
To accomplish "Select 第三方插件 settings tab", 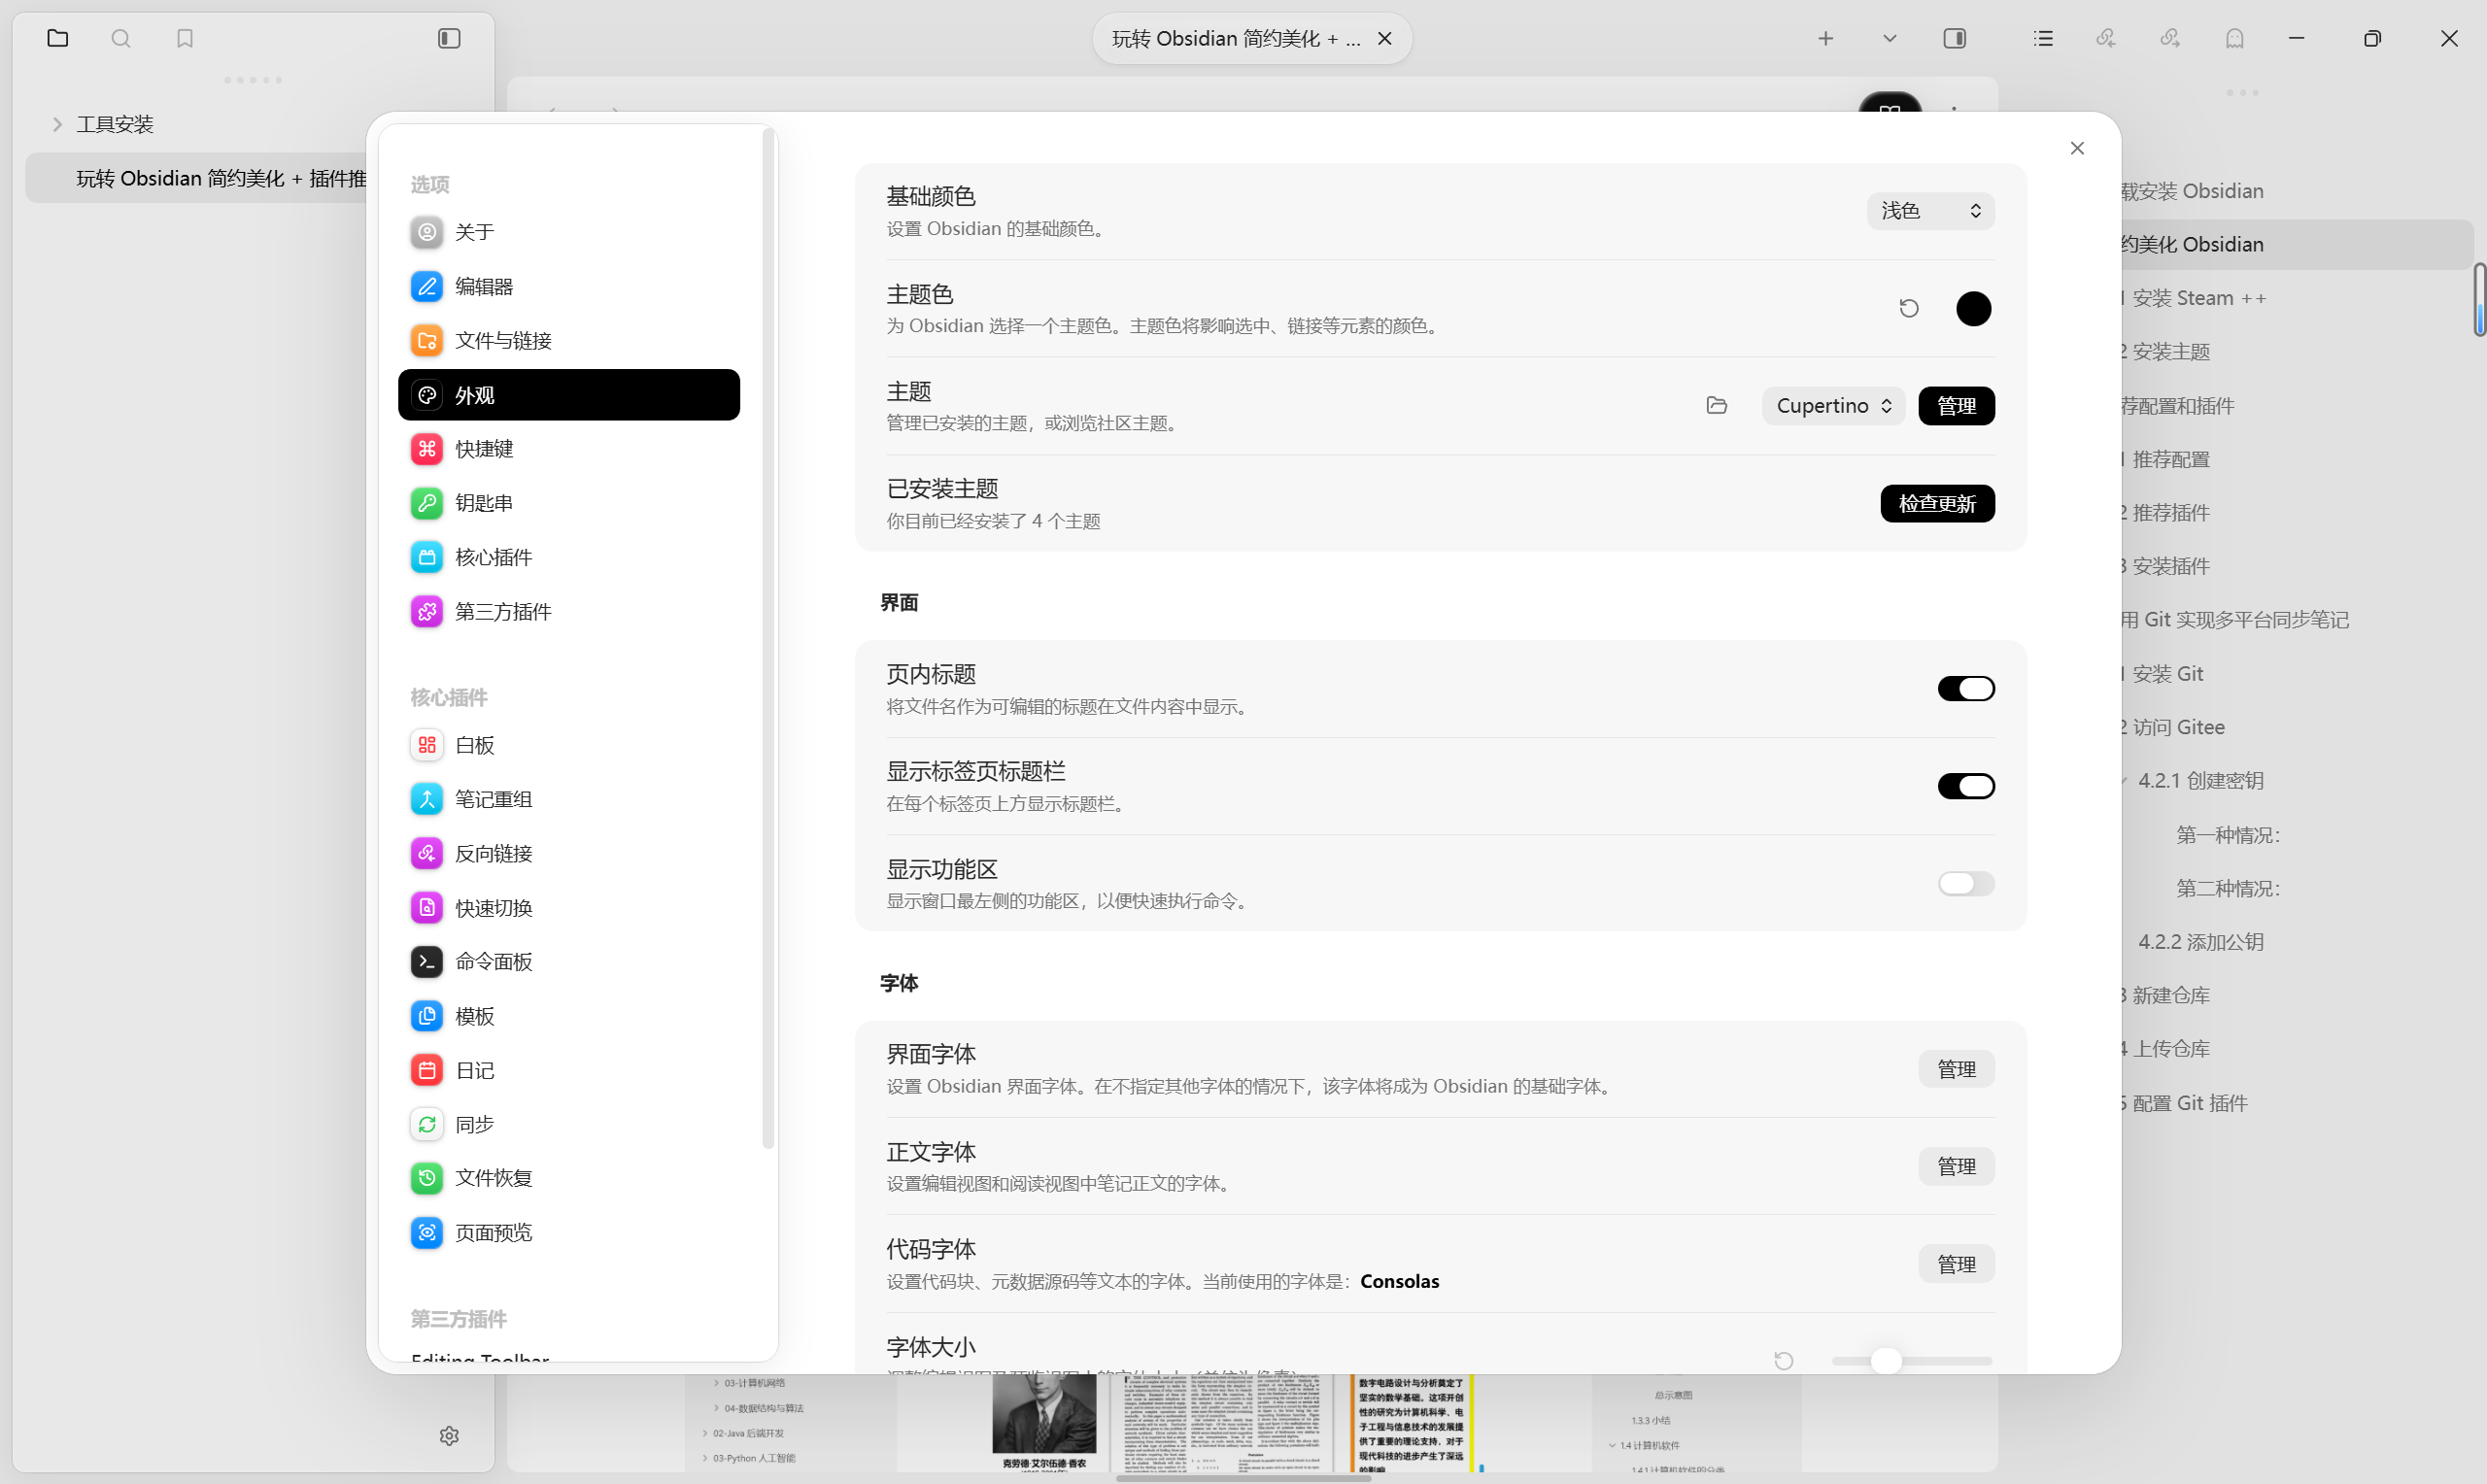I will [503, 611].
